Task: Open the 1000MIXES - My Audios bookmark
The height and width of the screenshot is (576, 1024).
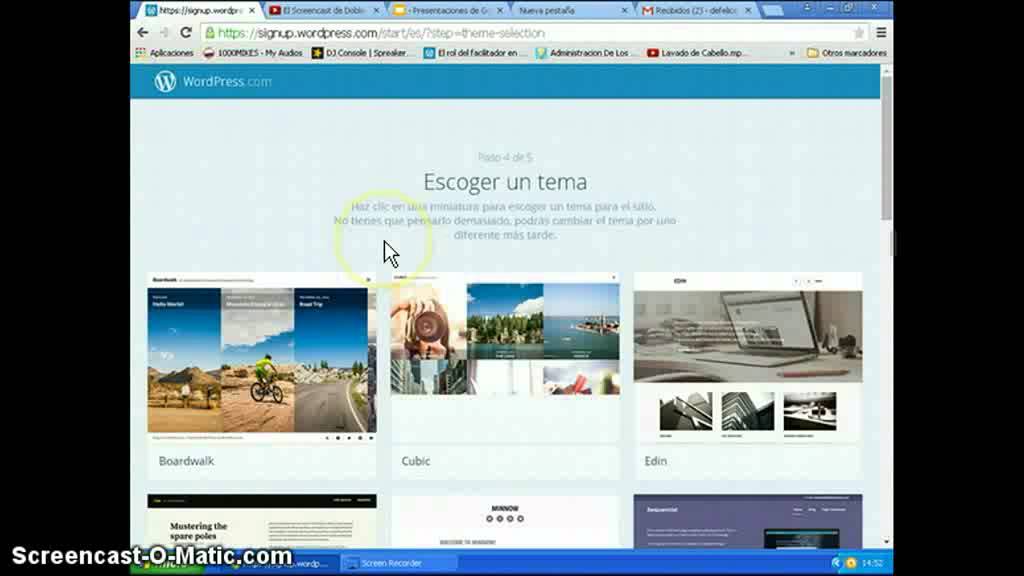Action: (253, 53)
